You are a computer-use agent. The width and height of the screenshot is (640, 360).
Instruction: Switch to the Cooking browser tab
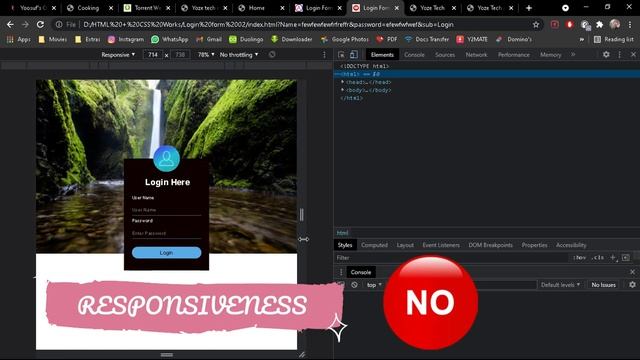click(88, 8)
